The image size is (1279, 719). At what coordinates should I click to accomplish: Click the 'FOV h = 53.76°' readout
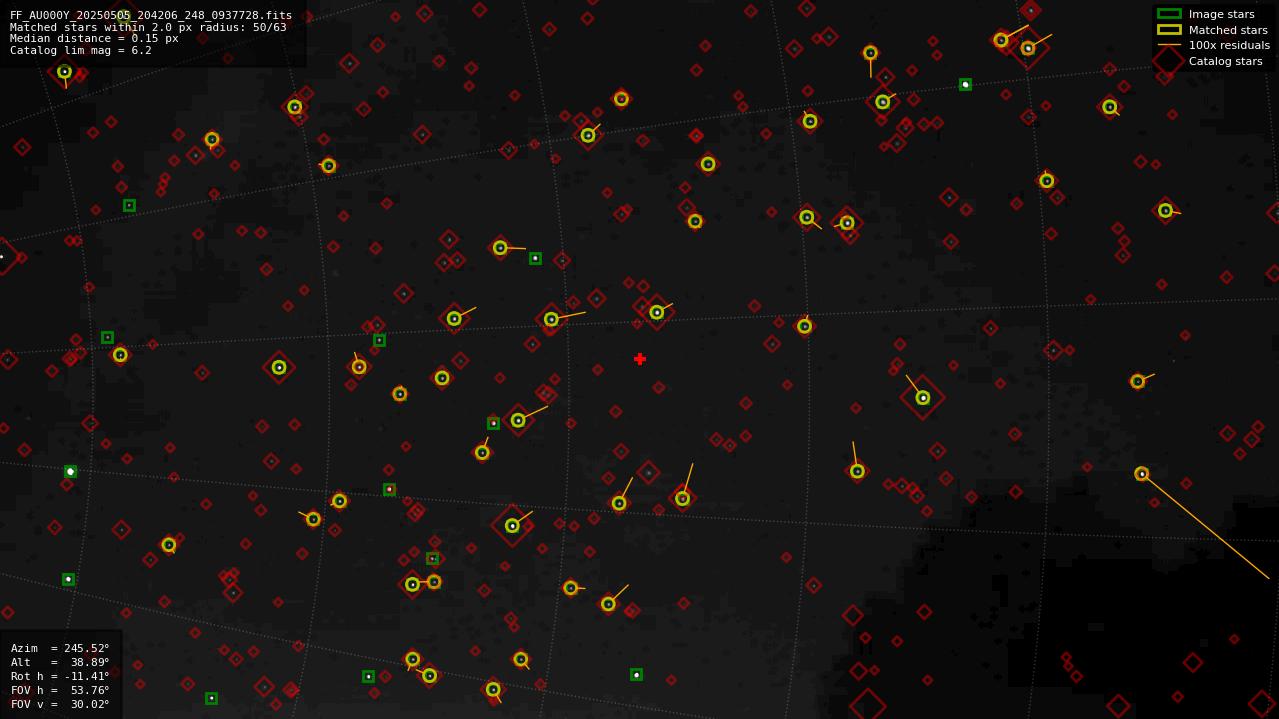pos(60,690)
